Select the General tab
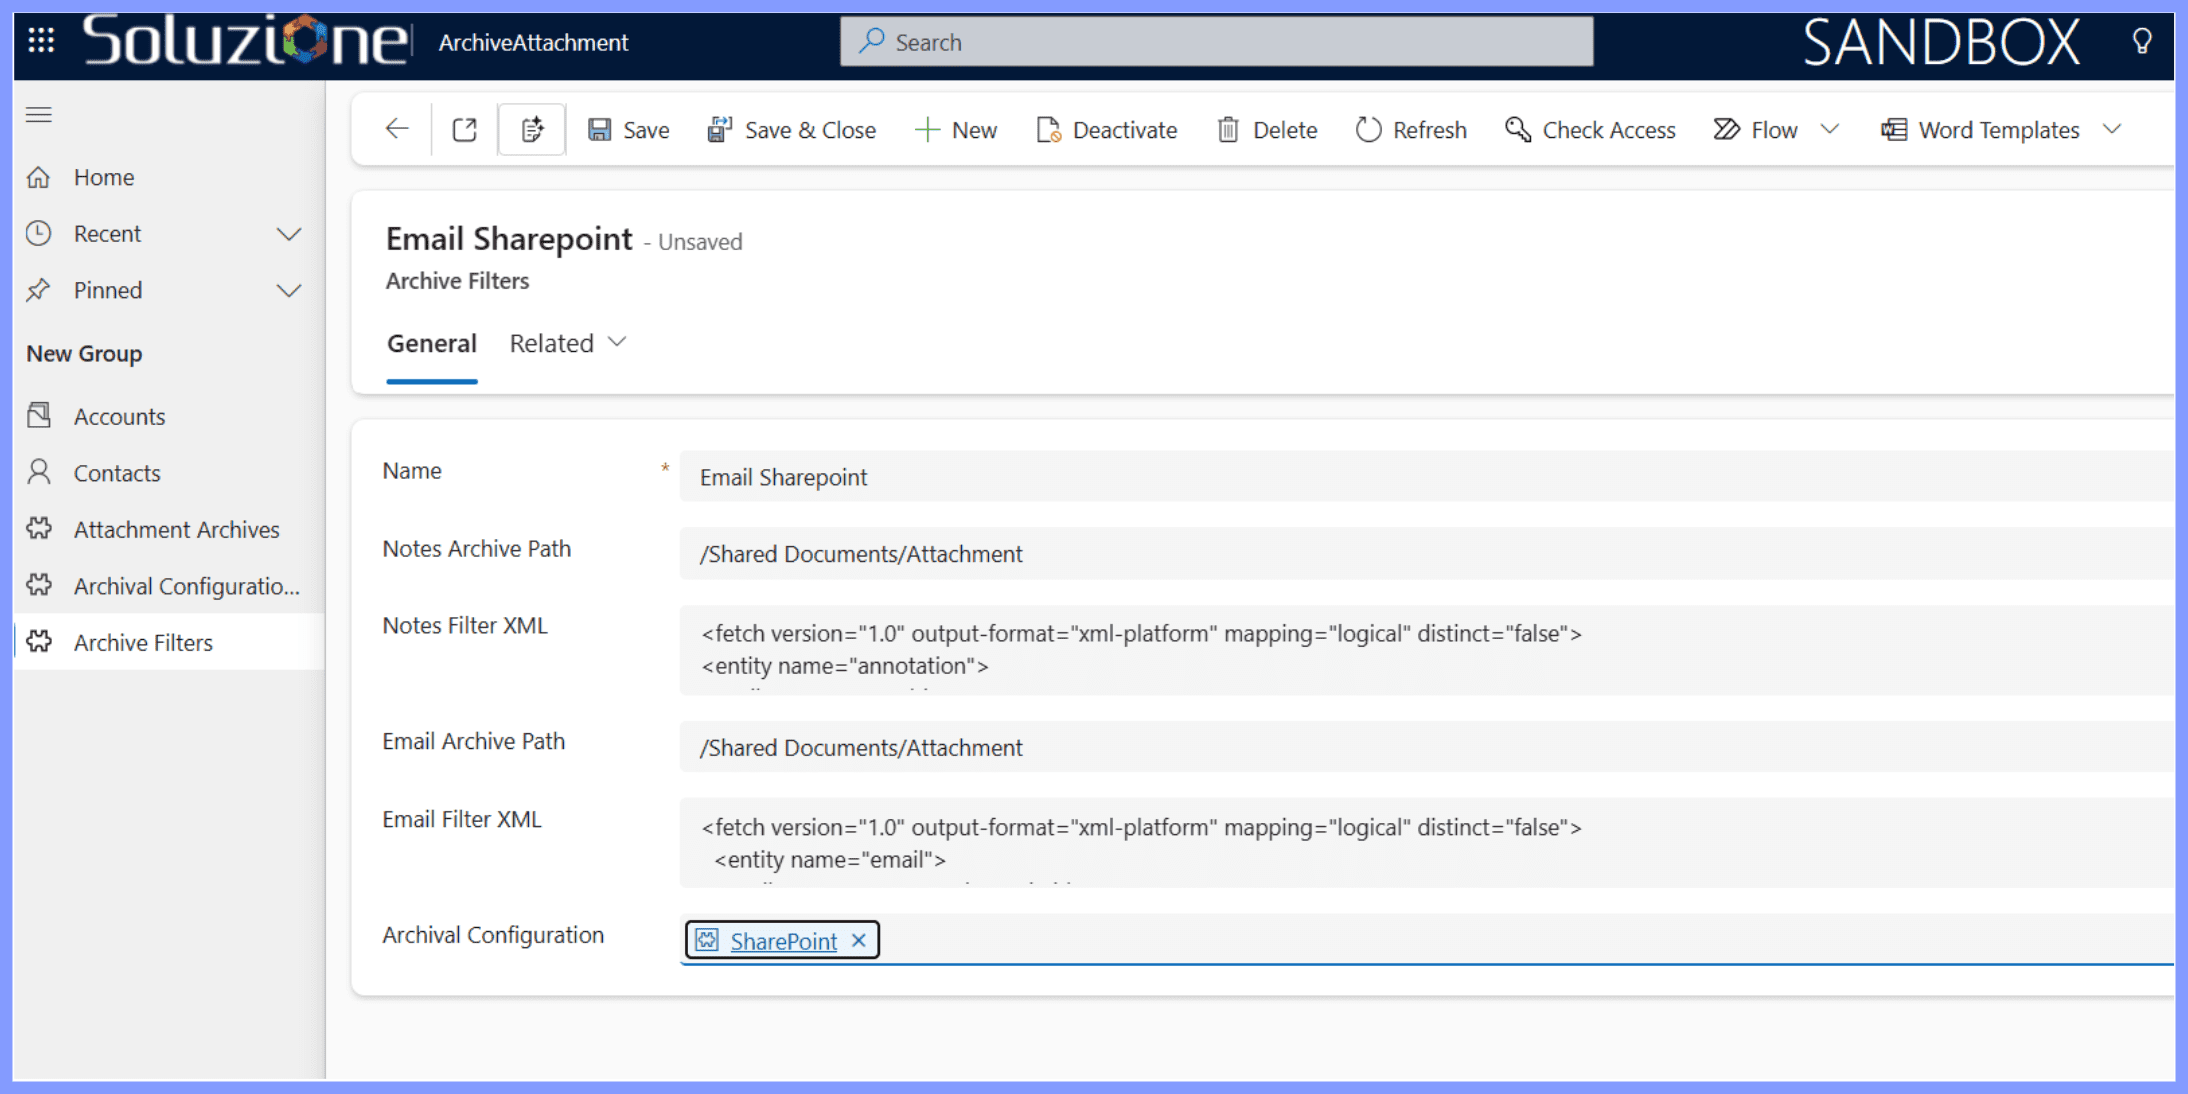 431,343
